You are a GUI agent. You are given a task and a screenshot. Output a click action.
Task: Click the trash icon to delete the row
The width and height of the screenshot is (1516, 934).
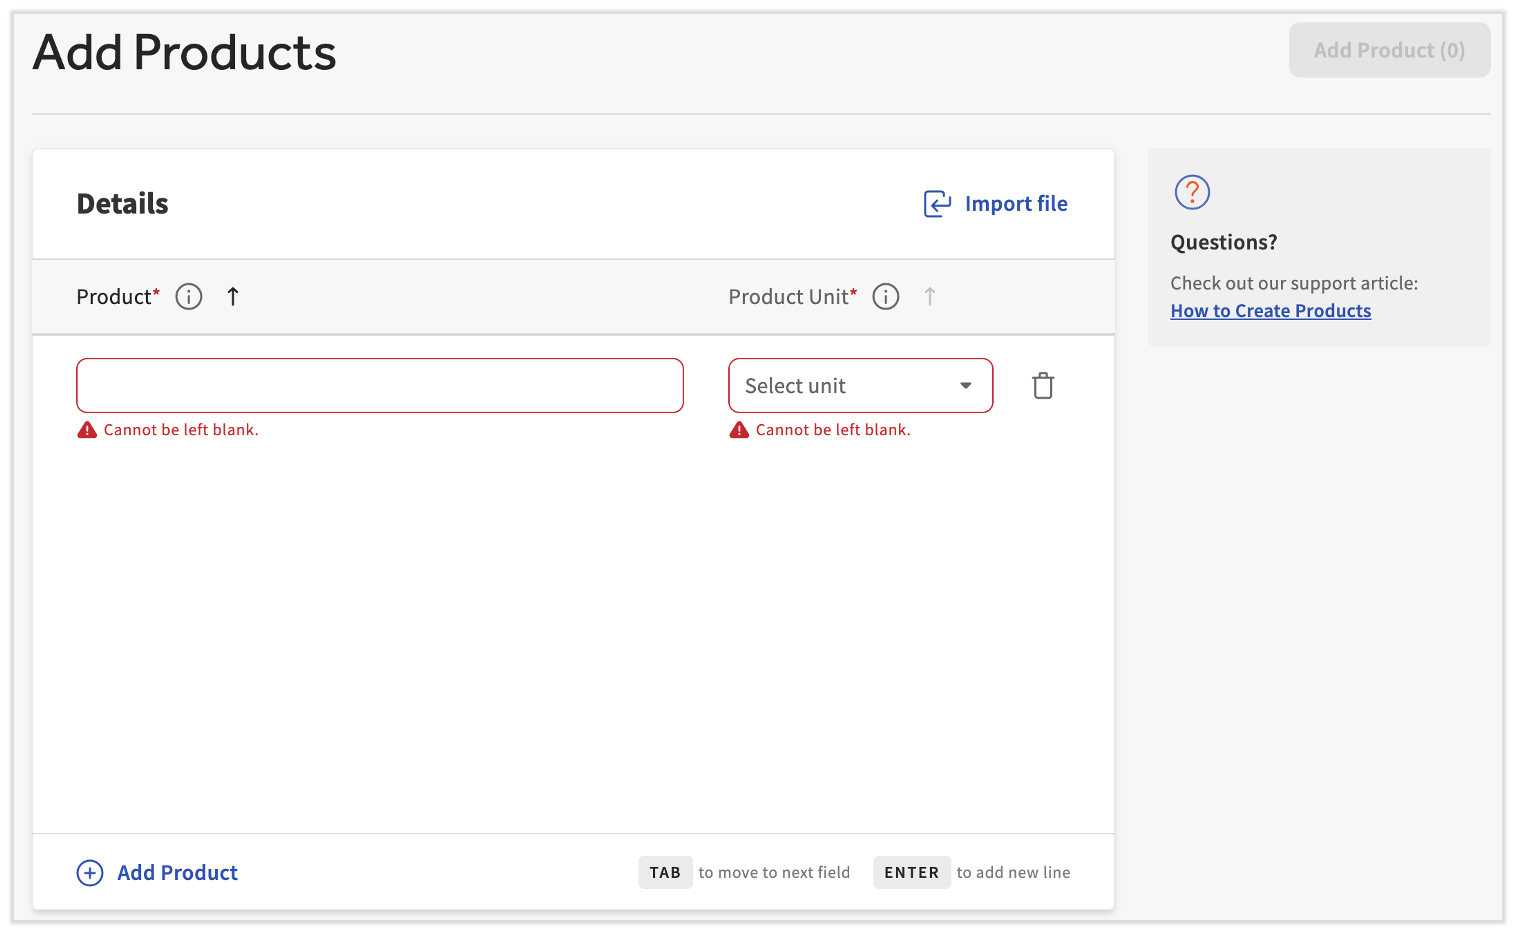click(1043, 385)
